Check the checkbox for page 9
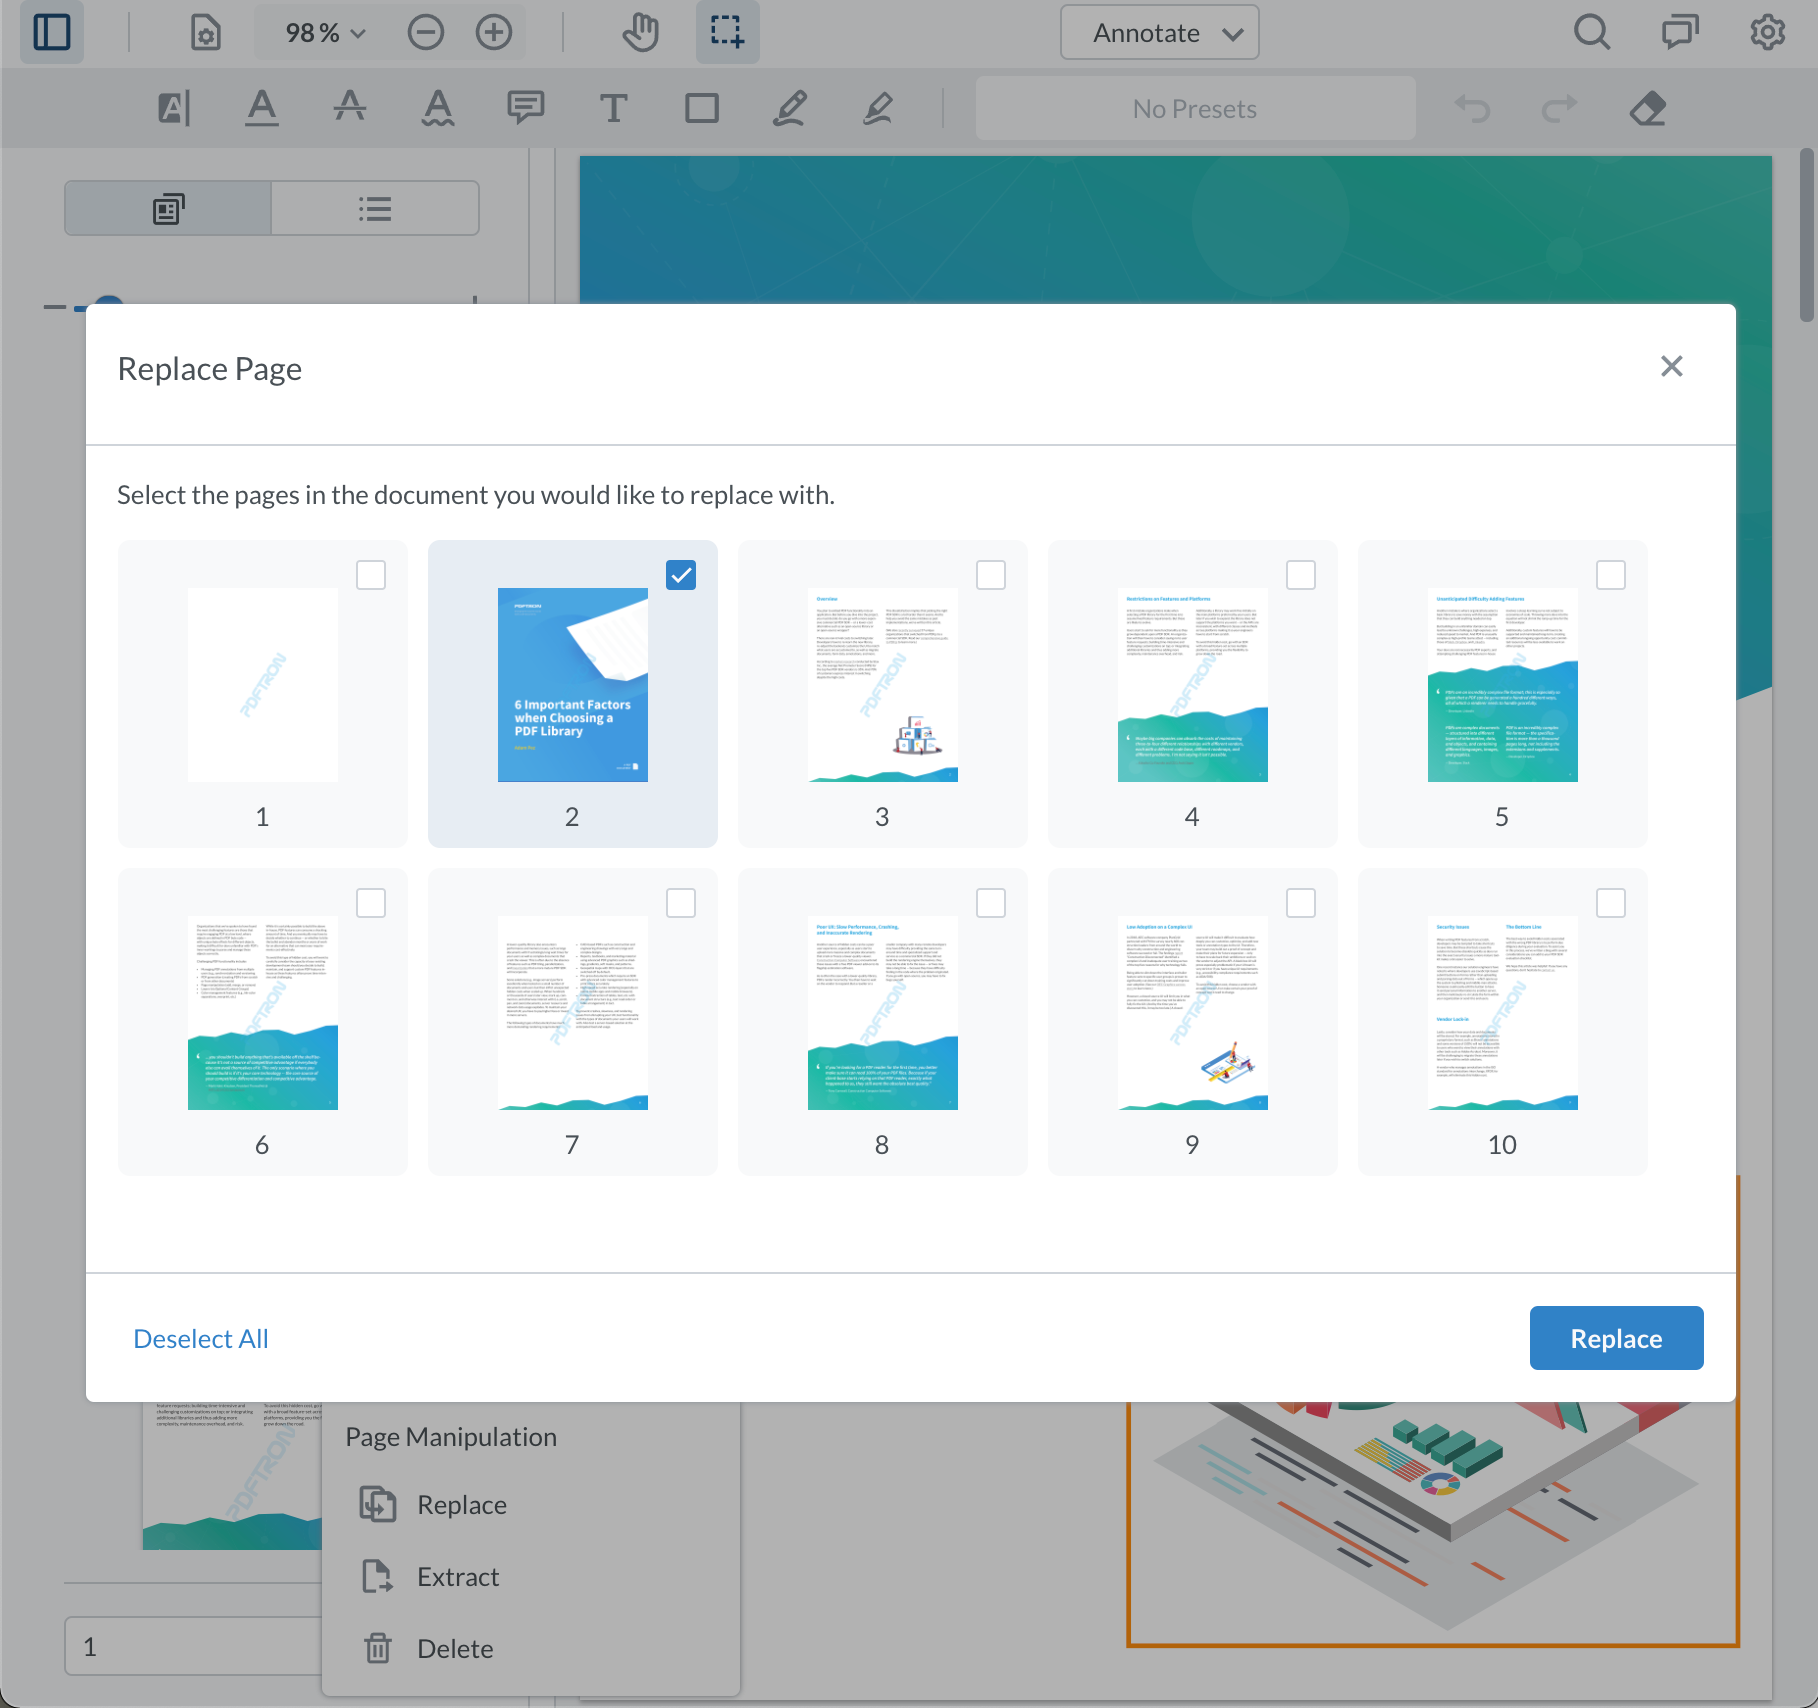This screenshot has width=1818, height=1708. click(x=1301, y=903)
